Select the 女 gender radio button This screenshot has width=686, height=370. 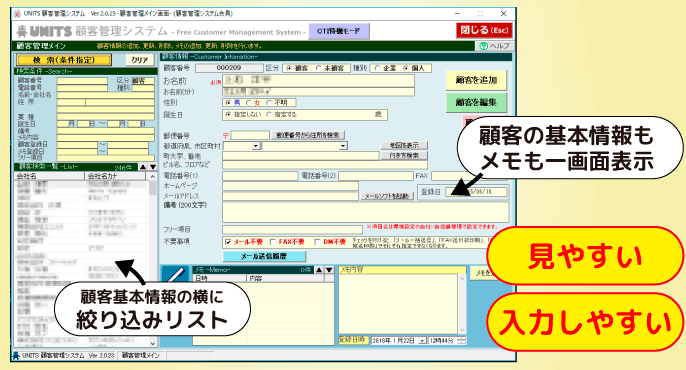(248, 103)
